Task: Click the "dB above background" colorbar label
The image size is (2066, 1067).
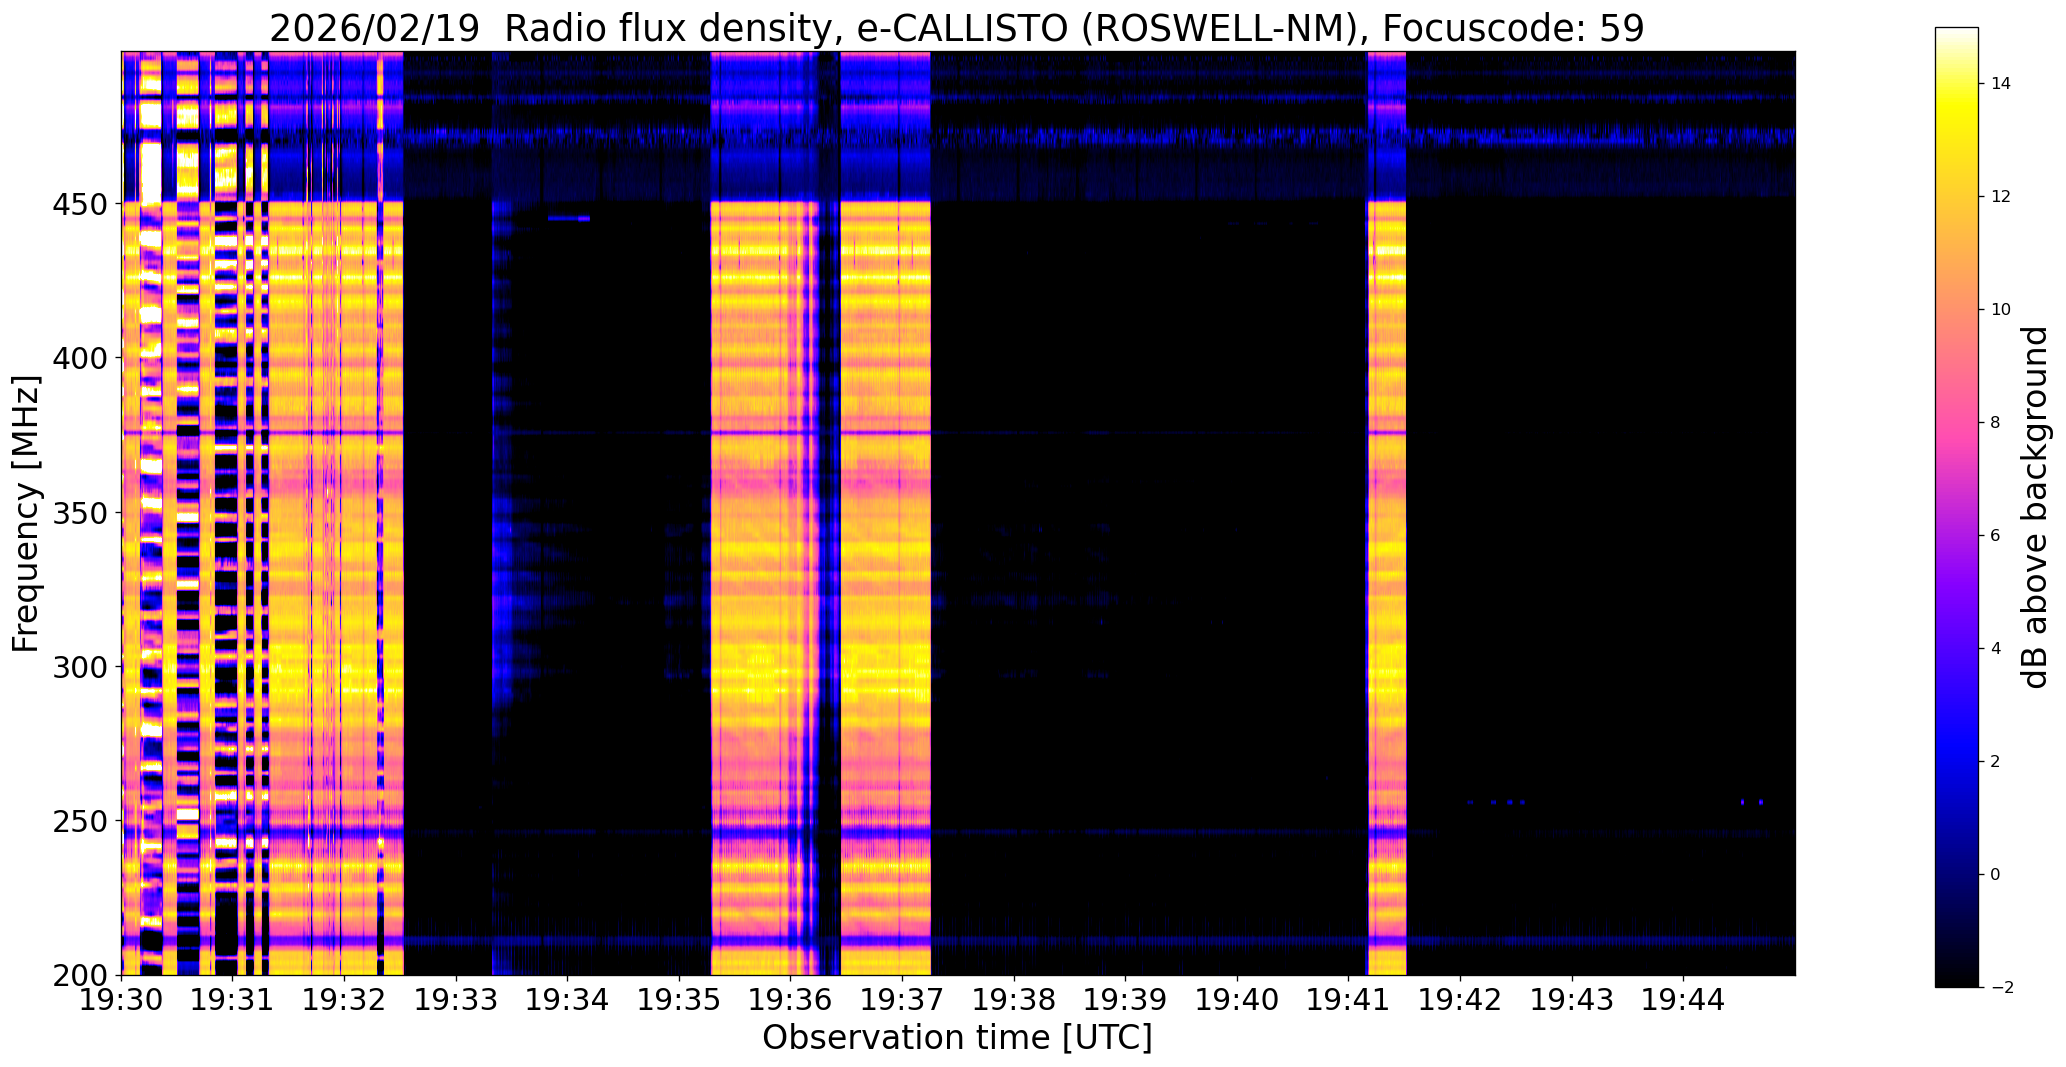Action: (x=2035, y=507)
